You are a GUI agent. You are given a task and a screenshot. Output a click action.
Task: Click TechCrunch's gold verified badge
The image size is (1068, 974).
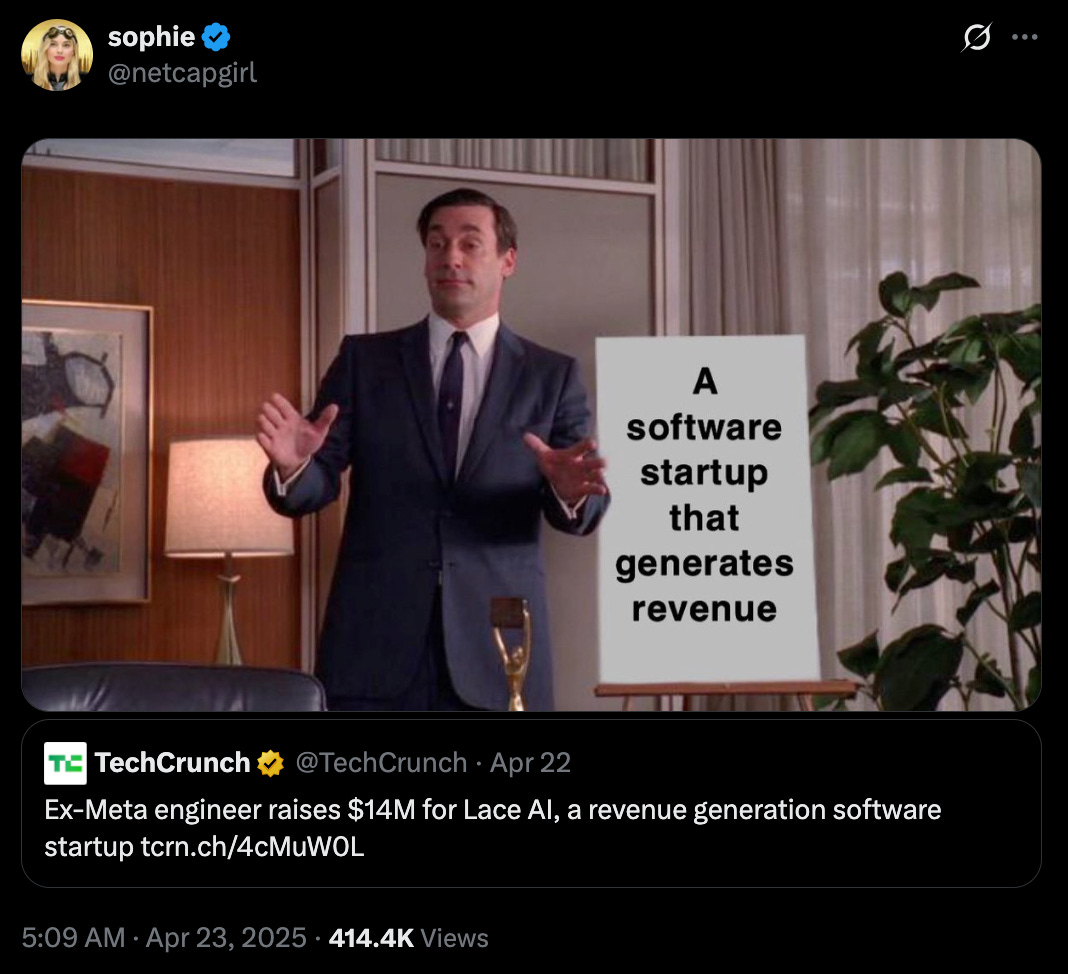pos(270,764)
